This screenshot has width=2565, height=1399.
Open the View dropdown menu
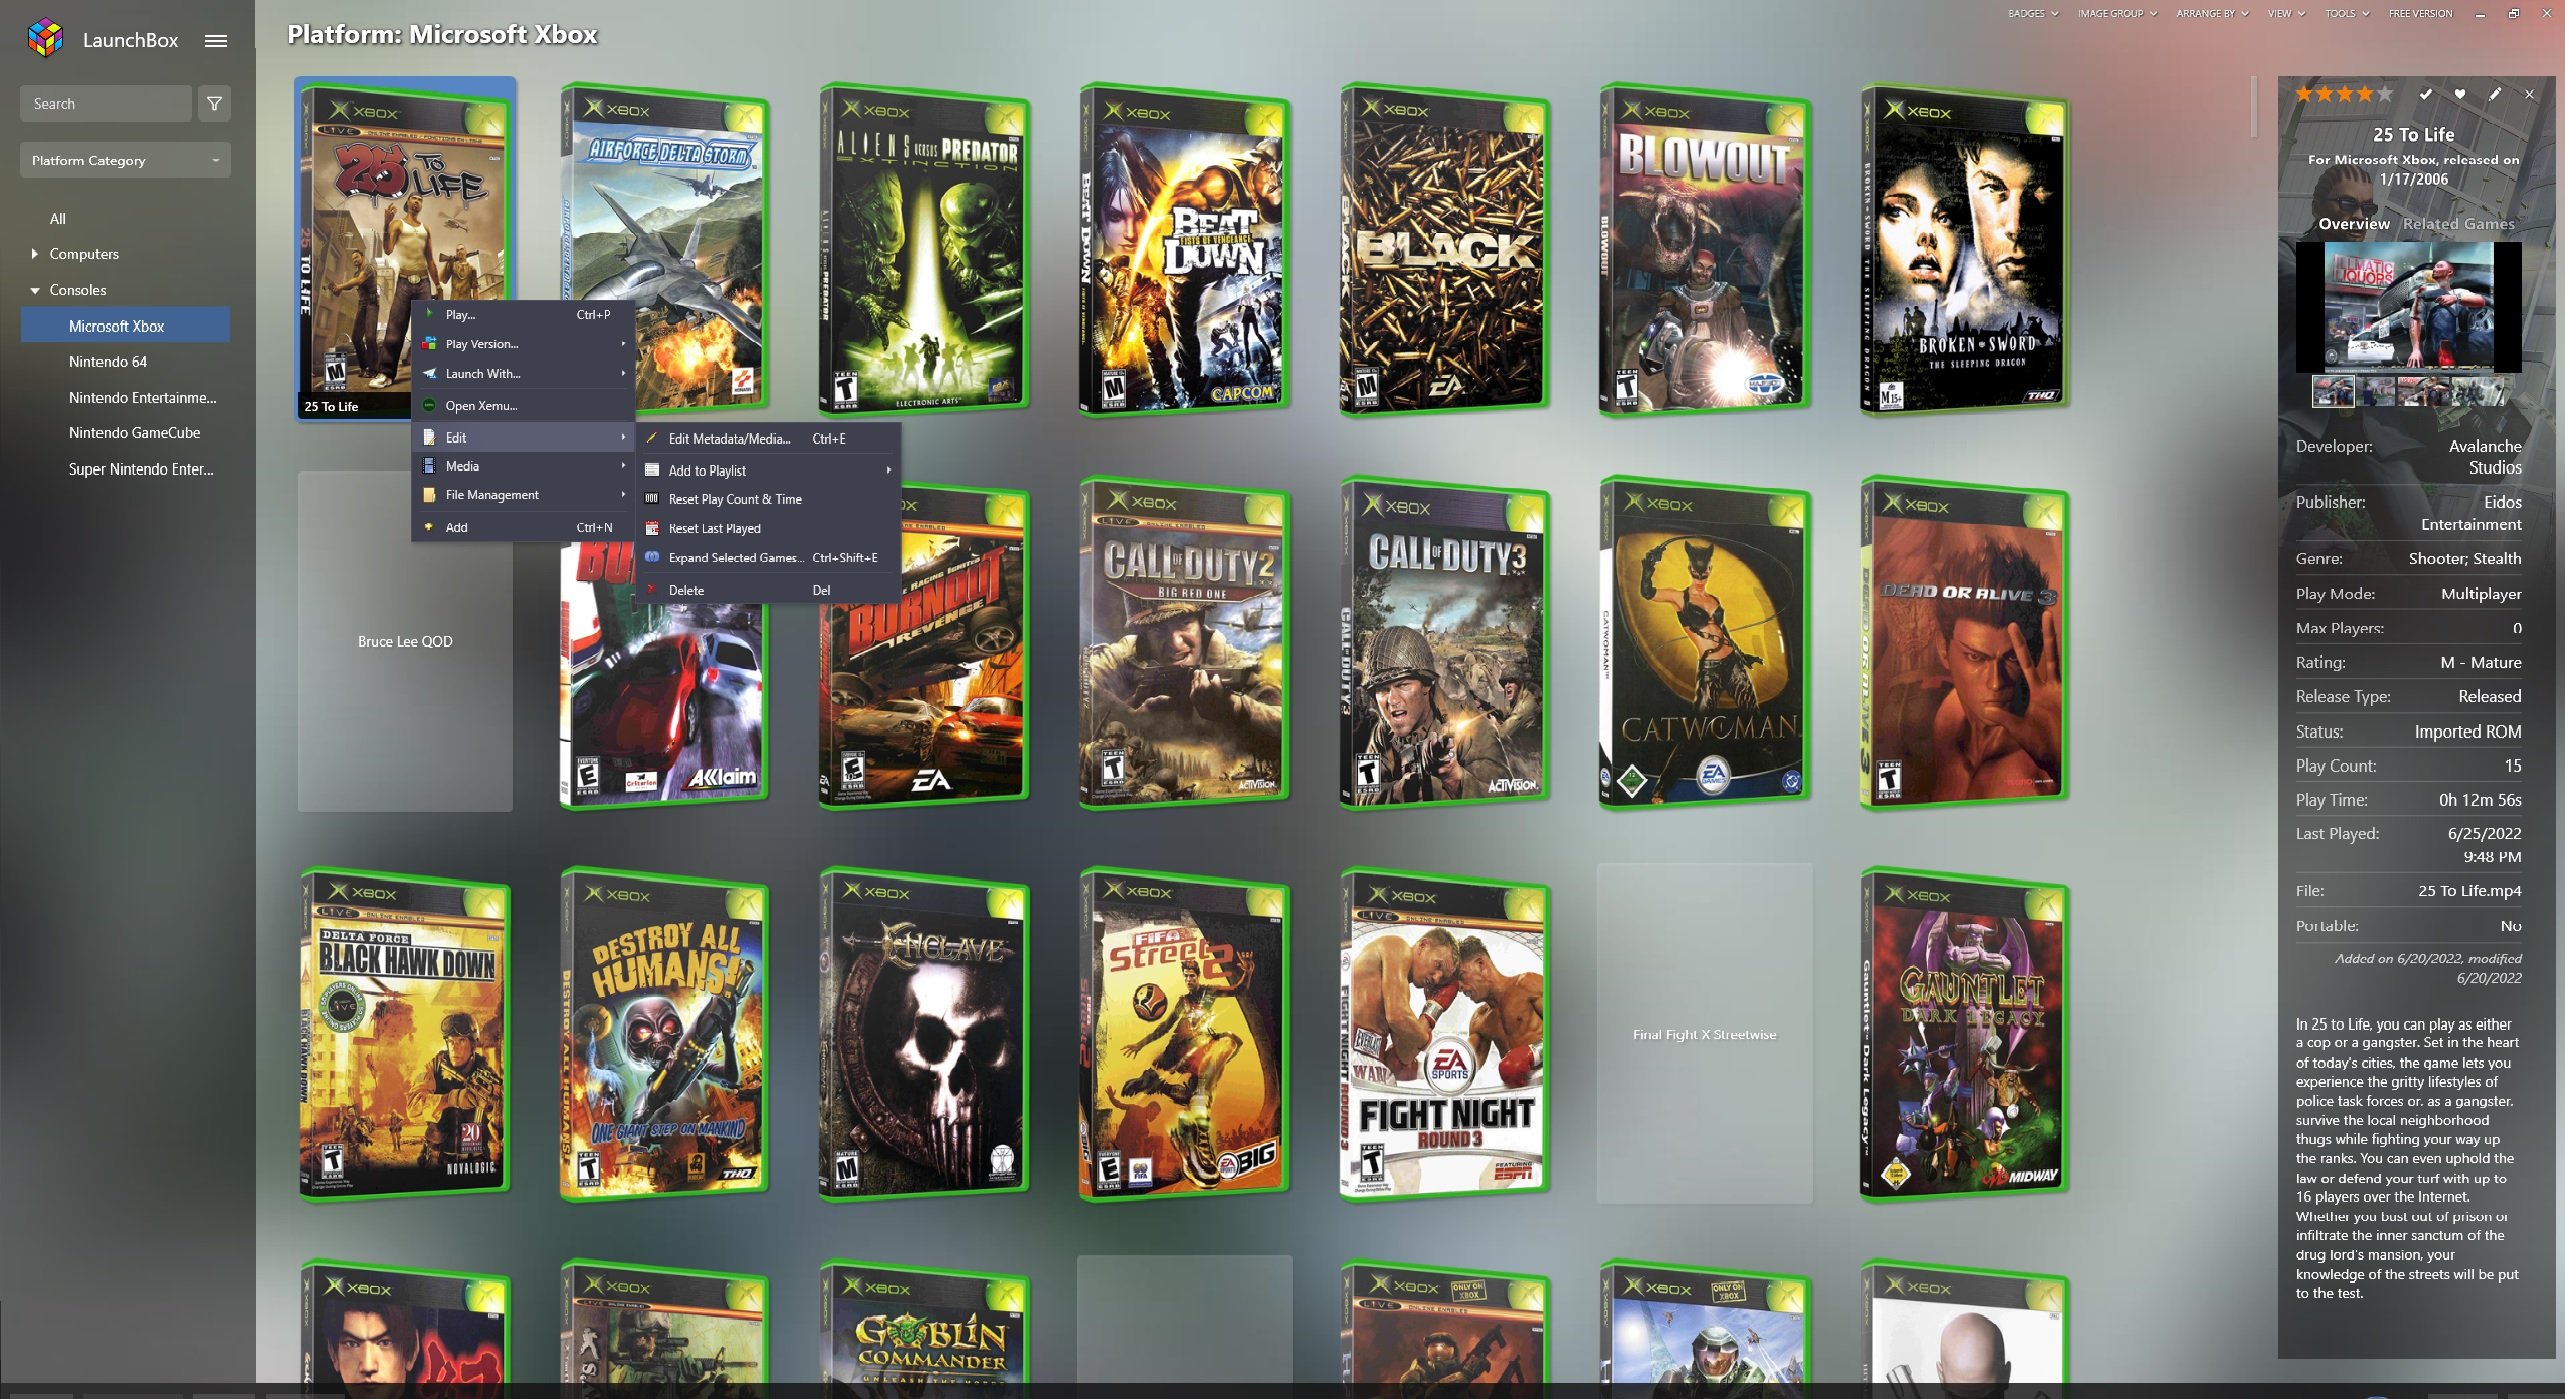2286,14
